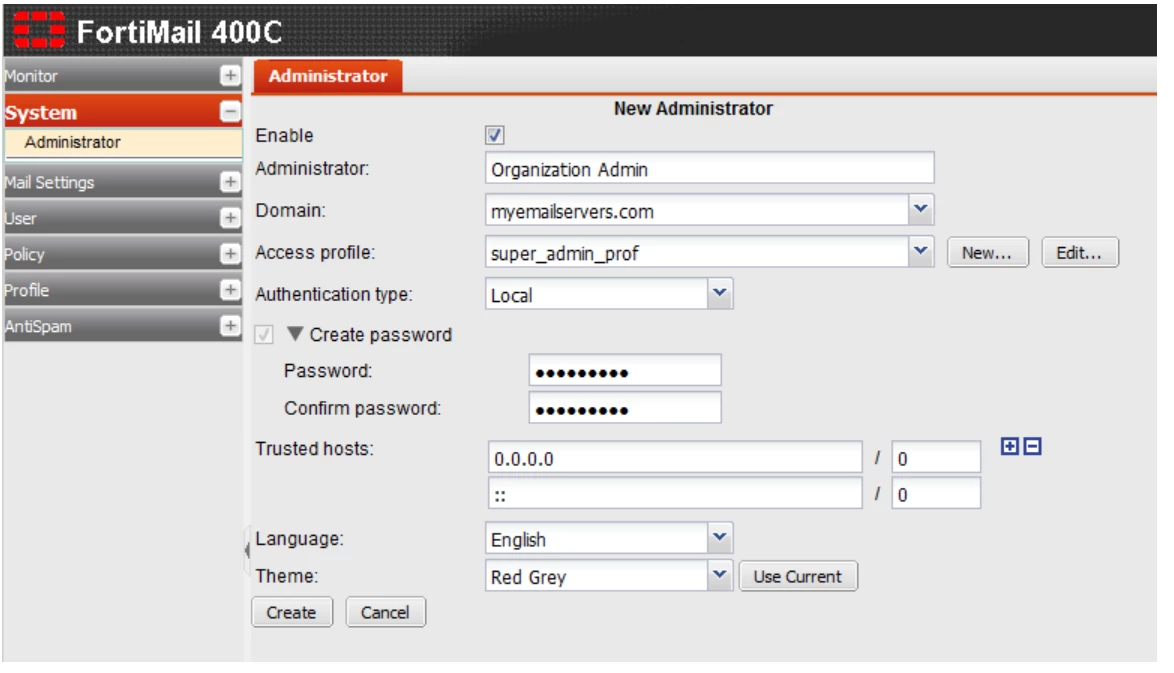
Task: Add a trusted host row
Action: click(1010, 447)
